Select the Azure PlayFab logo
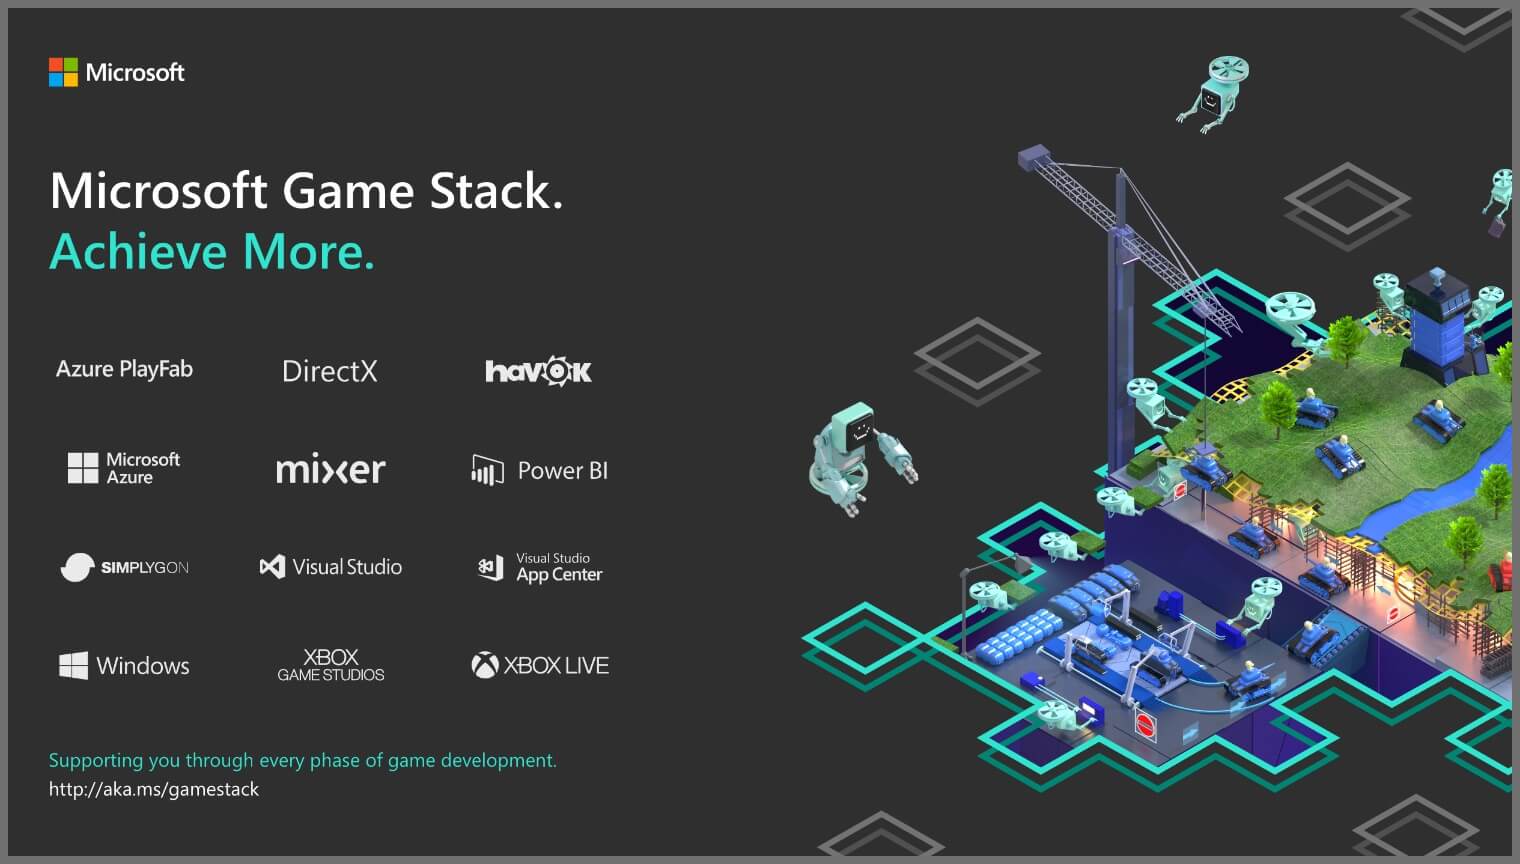 [x=124, y=369]
